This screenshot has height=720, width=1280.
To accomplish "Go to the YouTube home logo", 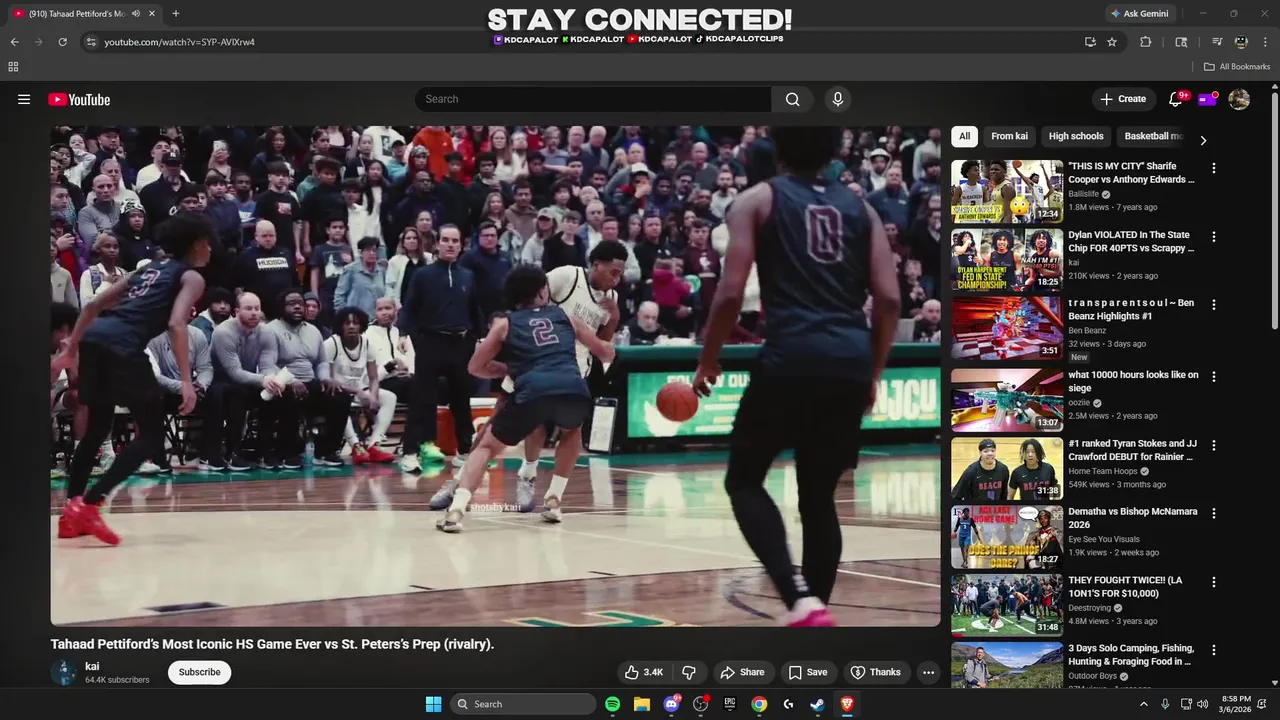I will tap(79, 99).
